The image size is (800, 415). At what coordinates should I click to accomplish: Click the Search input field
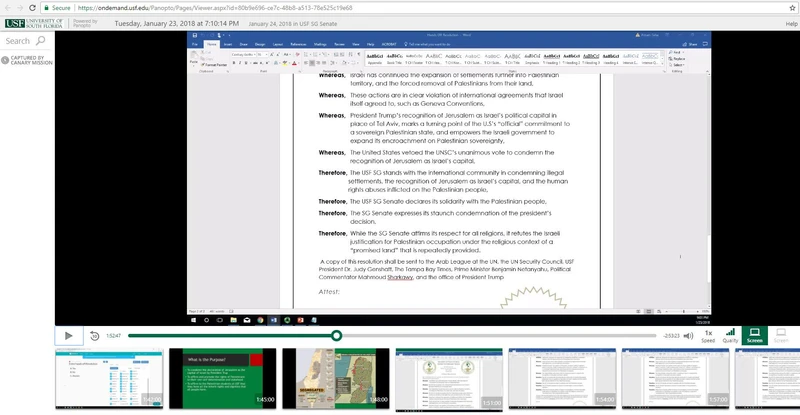18,41
